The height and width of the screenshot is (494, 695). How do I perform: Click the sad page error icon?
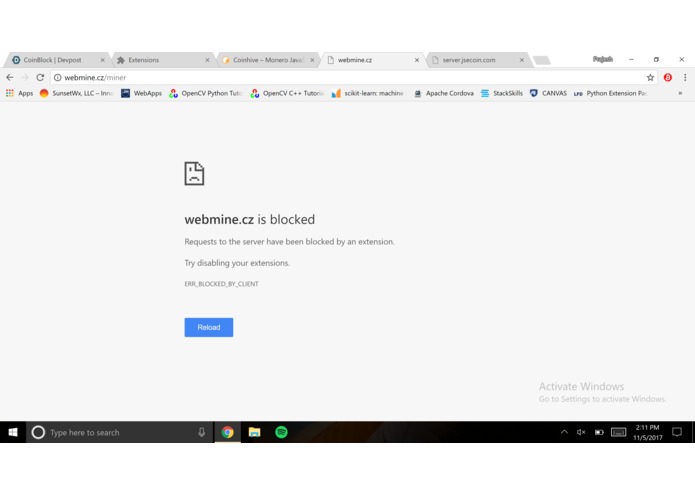point(194,173)
